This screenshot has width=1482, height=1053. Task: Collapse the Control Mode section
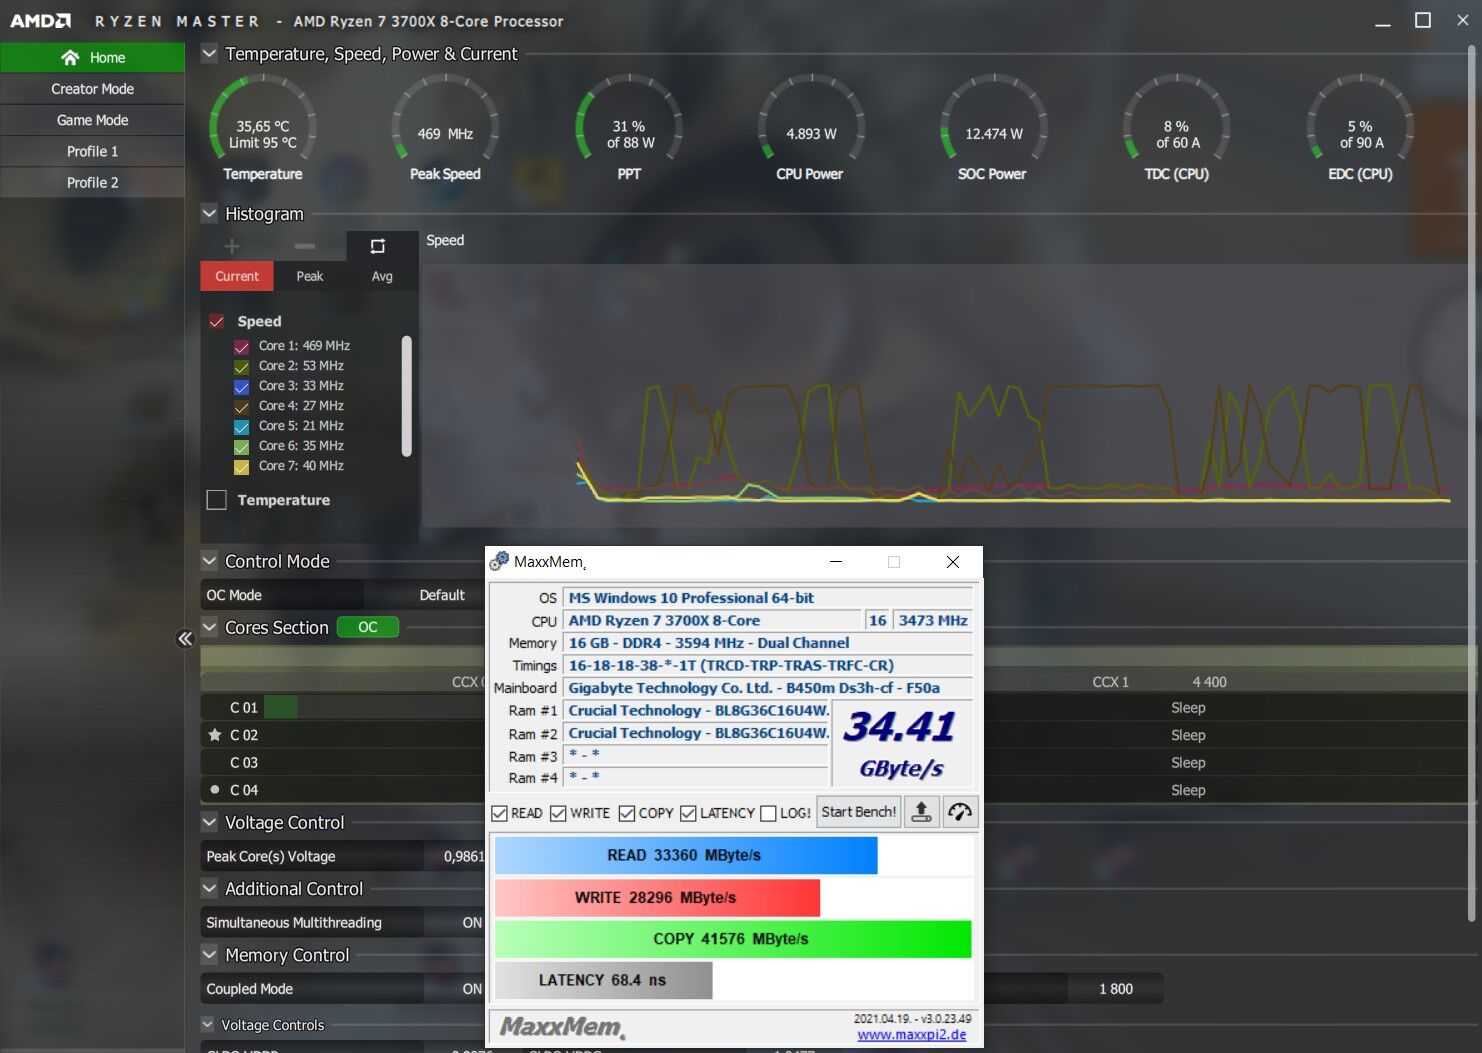[209, 561]
